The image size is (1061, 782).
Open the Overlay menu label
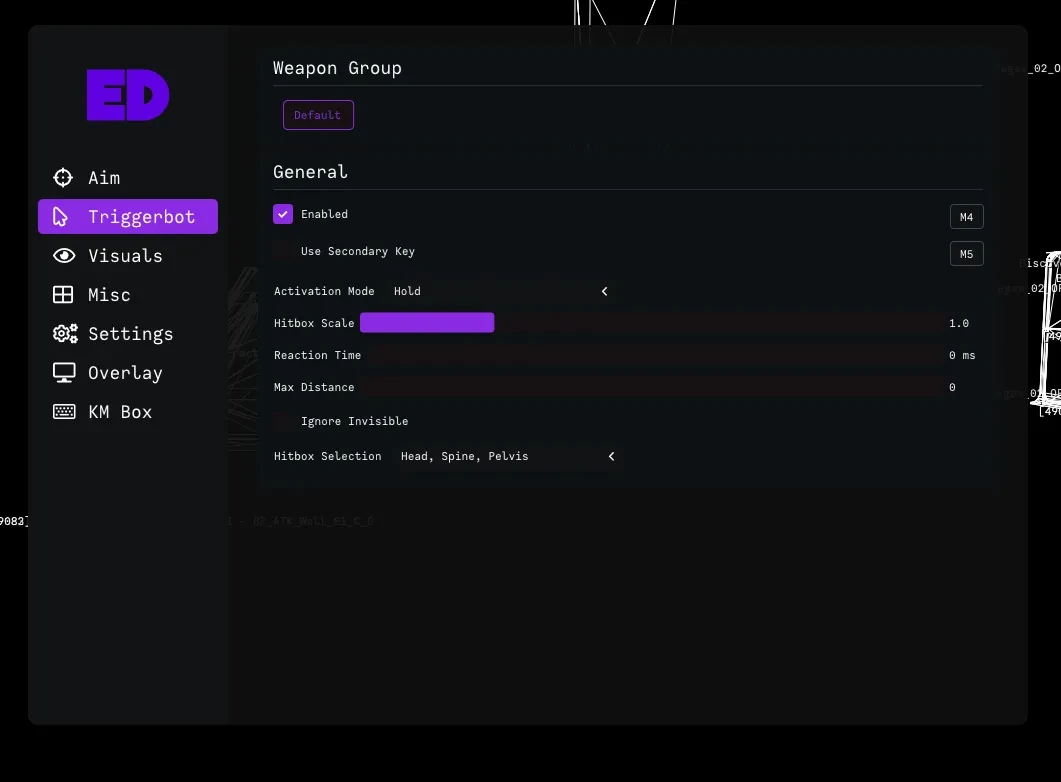(x=125, y=373)
